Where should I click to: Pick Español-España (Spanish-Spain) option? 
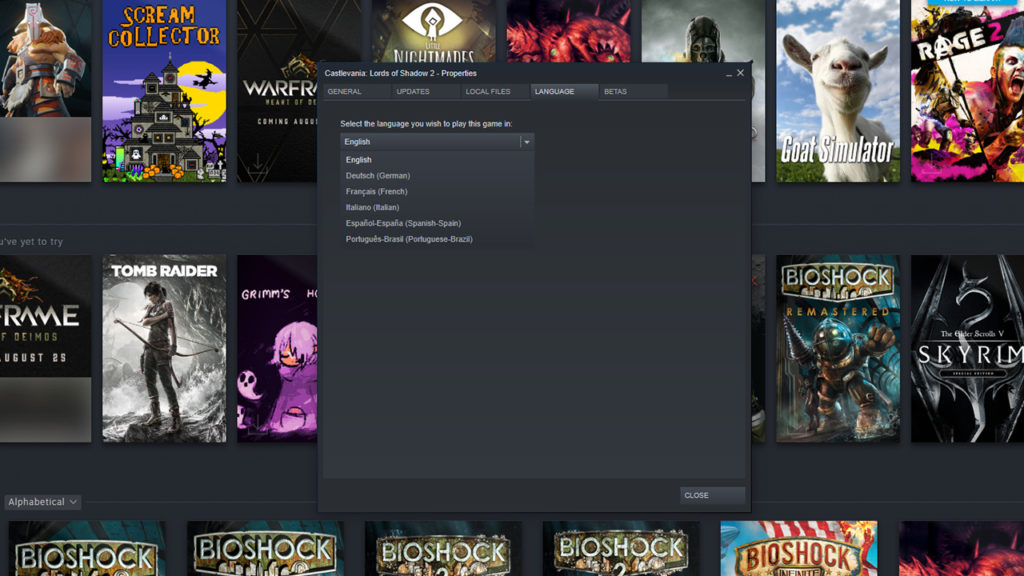coord(403,224)
